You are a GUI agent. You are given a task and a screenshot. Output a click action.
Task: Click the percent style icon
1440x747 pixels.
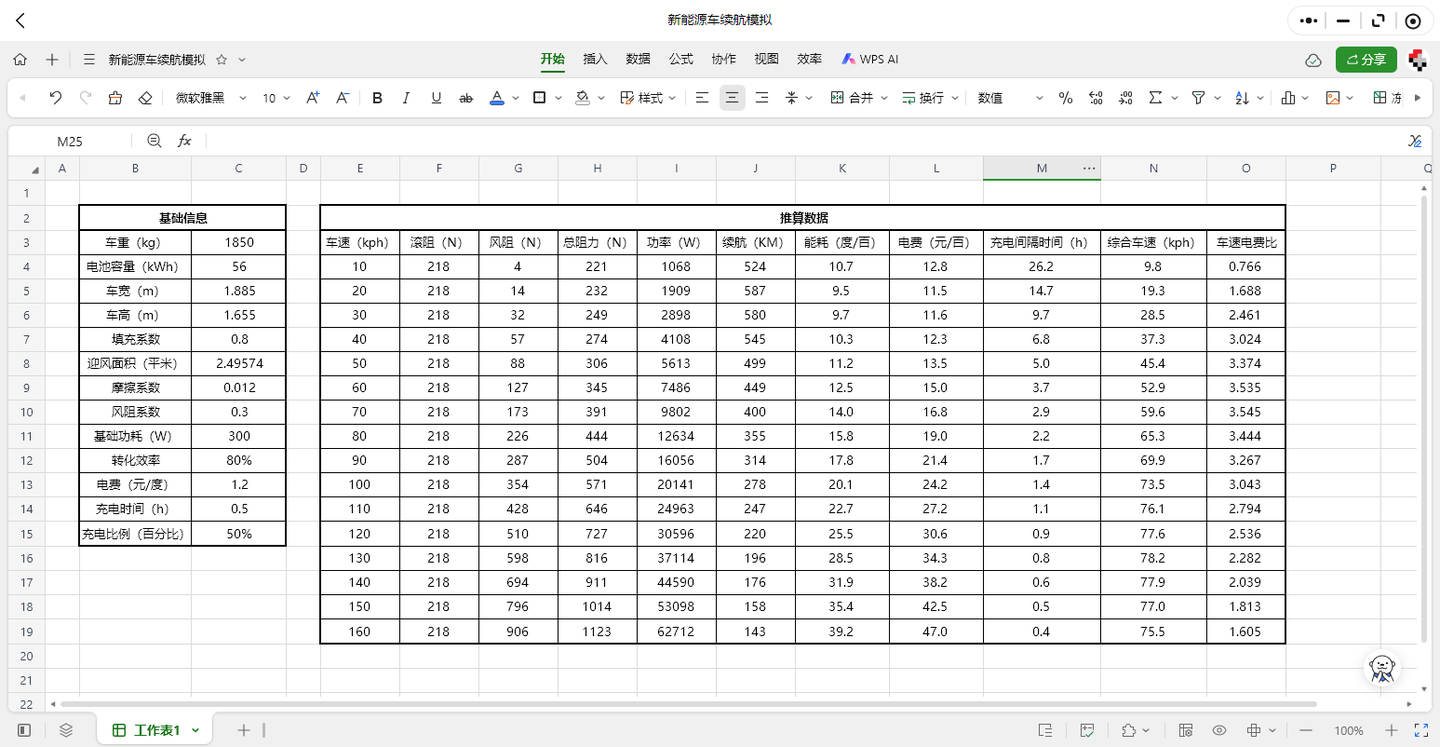click(x=1065, y=98)
